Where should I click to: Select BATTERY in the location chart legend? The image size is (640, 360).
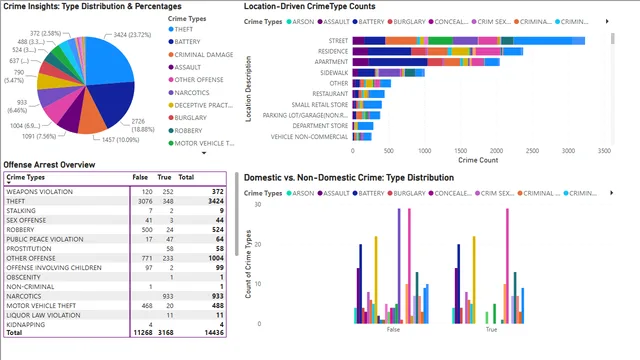[x=369, y=22]
